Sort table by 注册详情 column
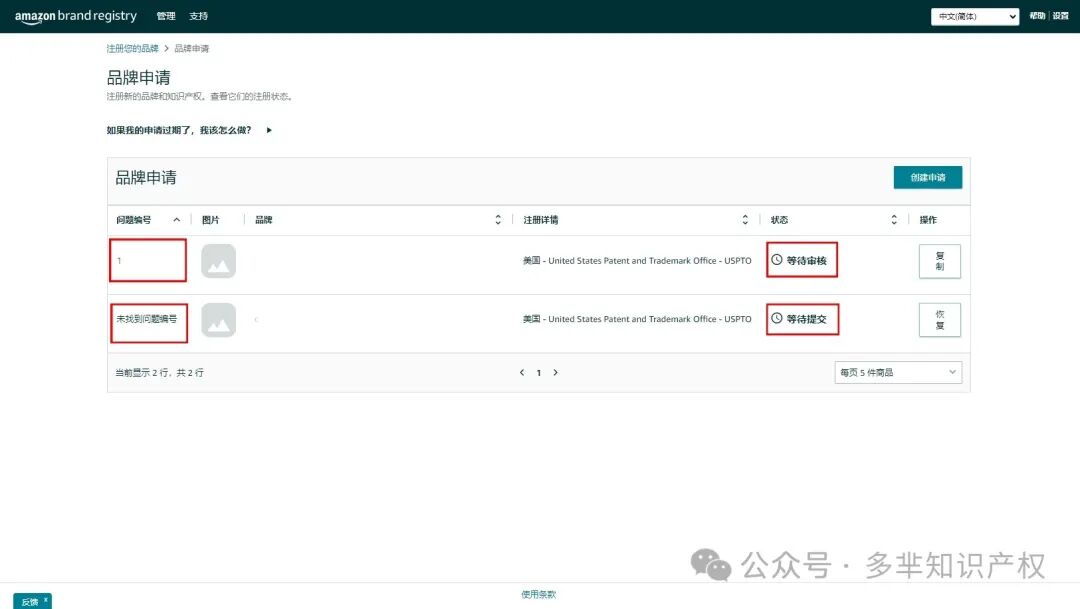 point(745,220)
